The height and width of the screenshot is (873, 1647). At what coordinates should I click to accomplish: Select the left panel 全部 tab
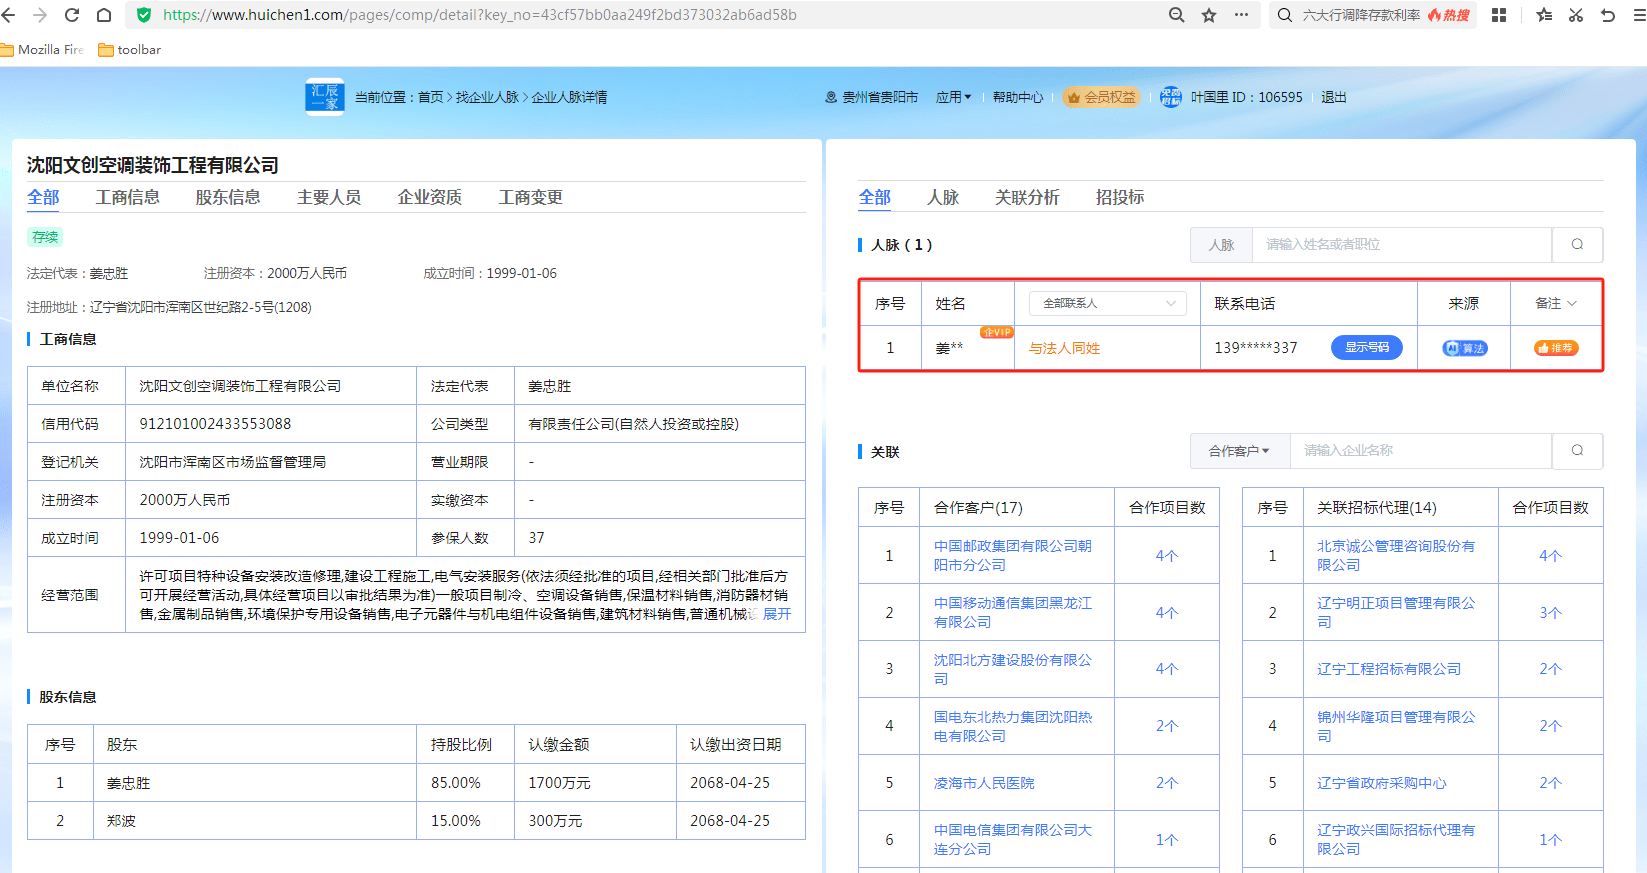43,197
